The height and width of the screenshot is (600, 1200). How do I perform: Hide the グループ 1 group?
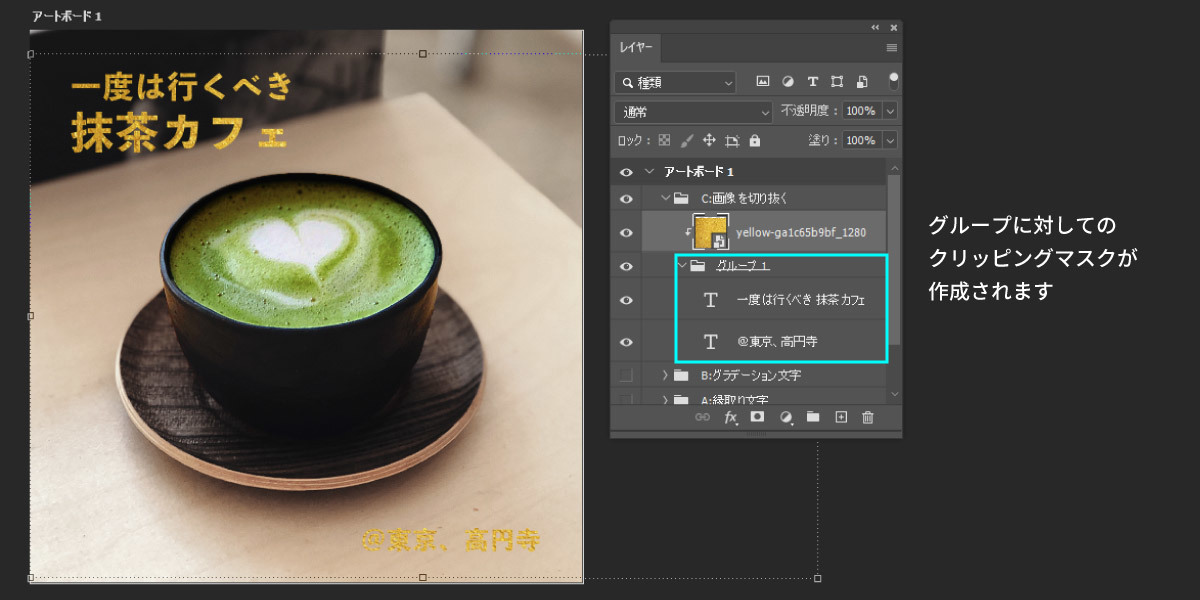coord(626,267)
